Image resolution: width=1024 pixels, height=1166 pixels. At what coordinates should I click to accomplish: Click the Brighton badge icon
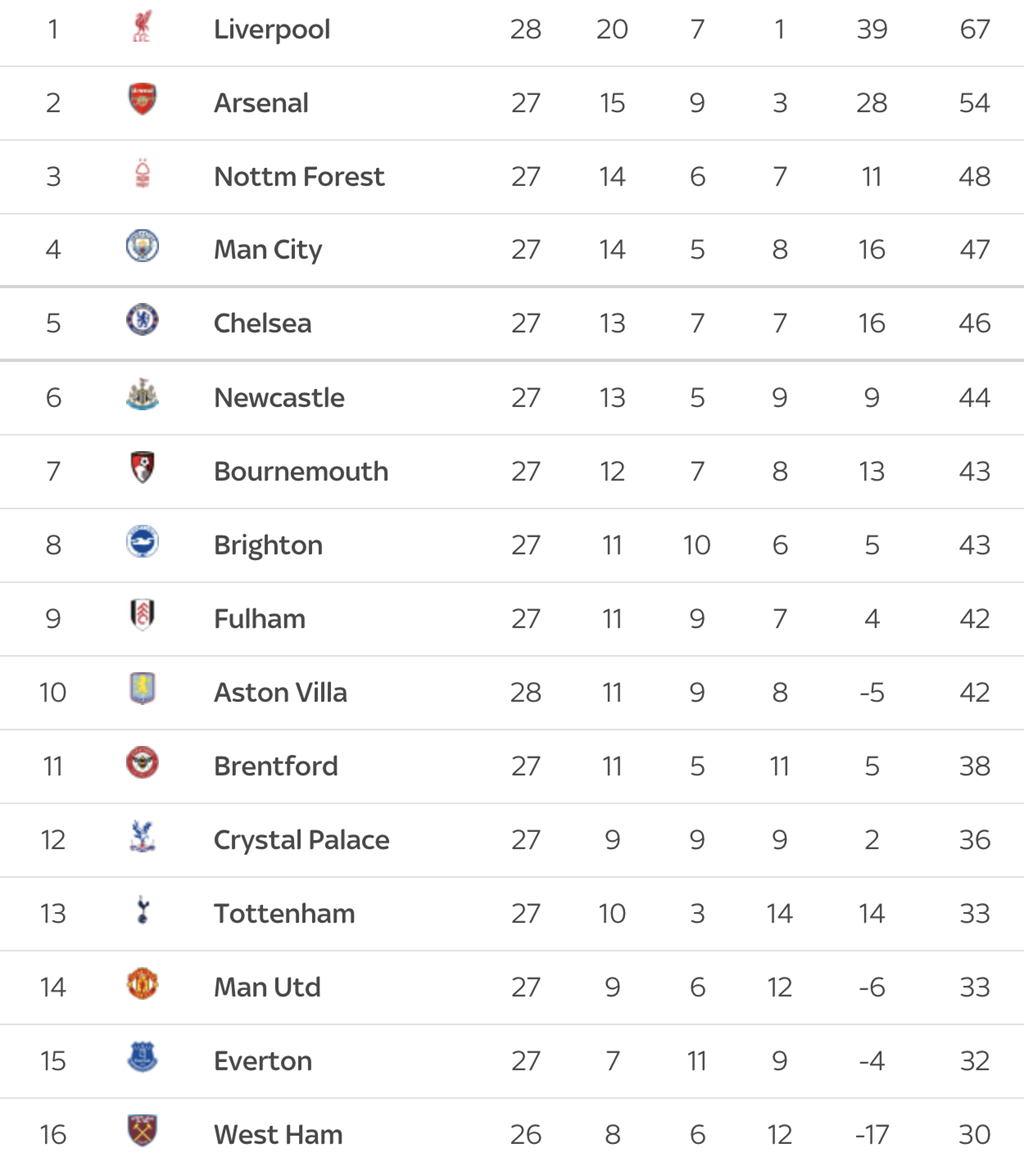pyautogui.click(x=142, y=541)
